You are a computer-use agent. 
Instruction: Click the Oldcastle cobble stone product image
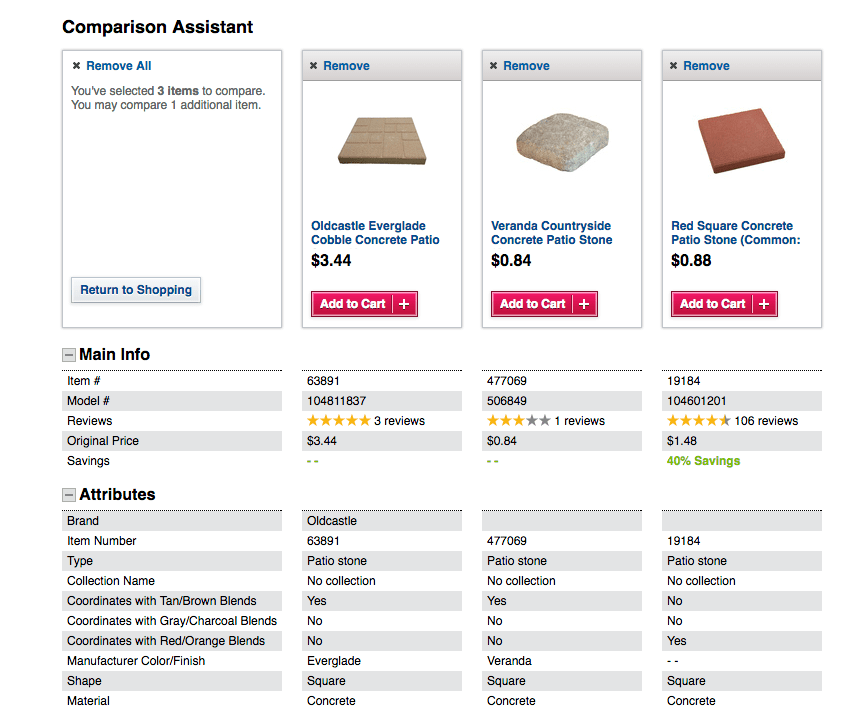tap(382, 140)
